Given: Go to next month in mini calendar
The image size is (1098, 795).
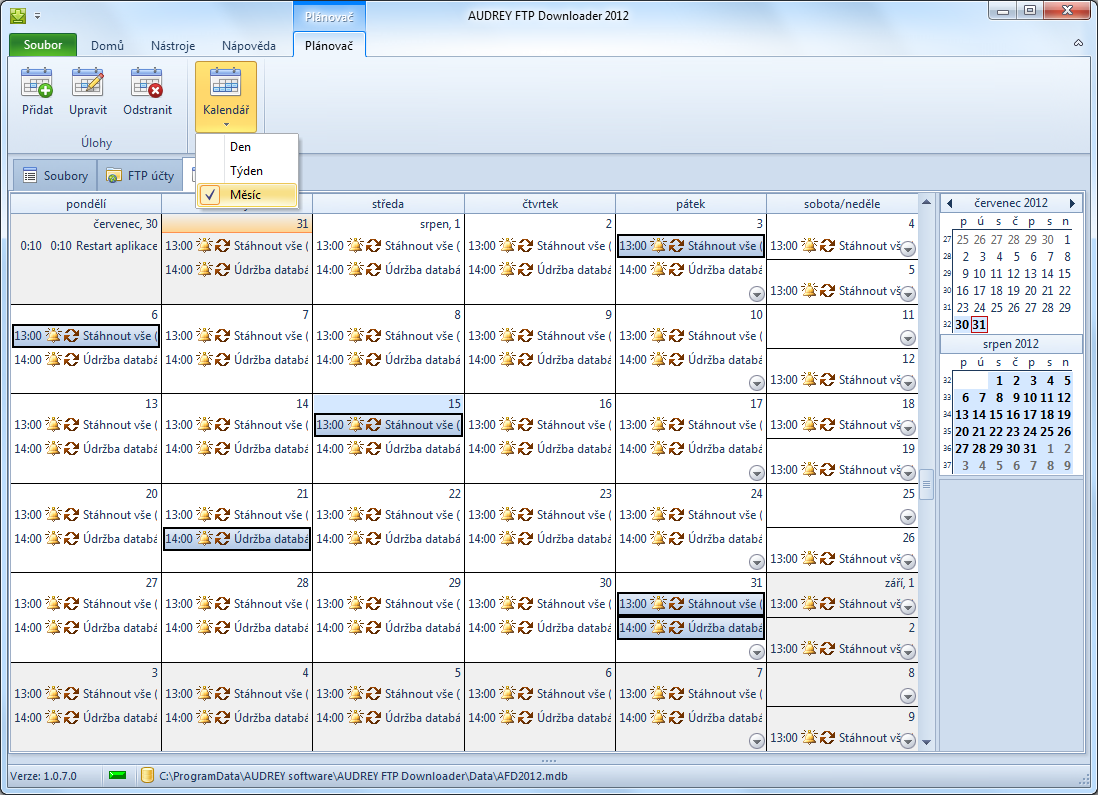Looking at the screenshot, I should [x=1072, y=203].
